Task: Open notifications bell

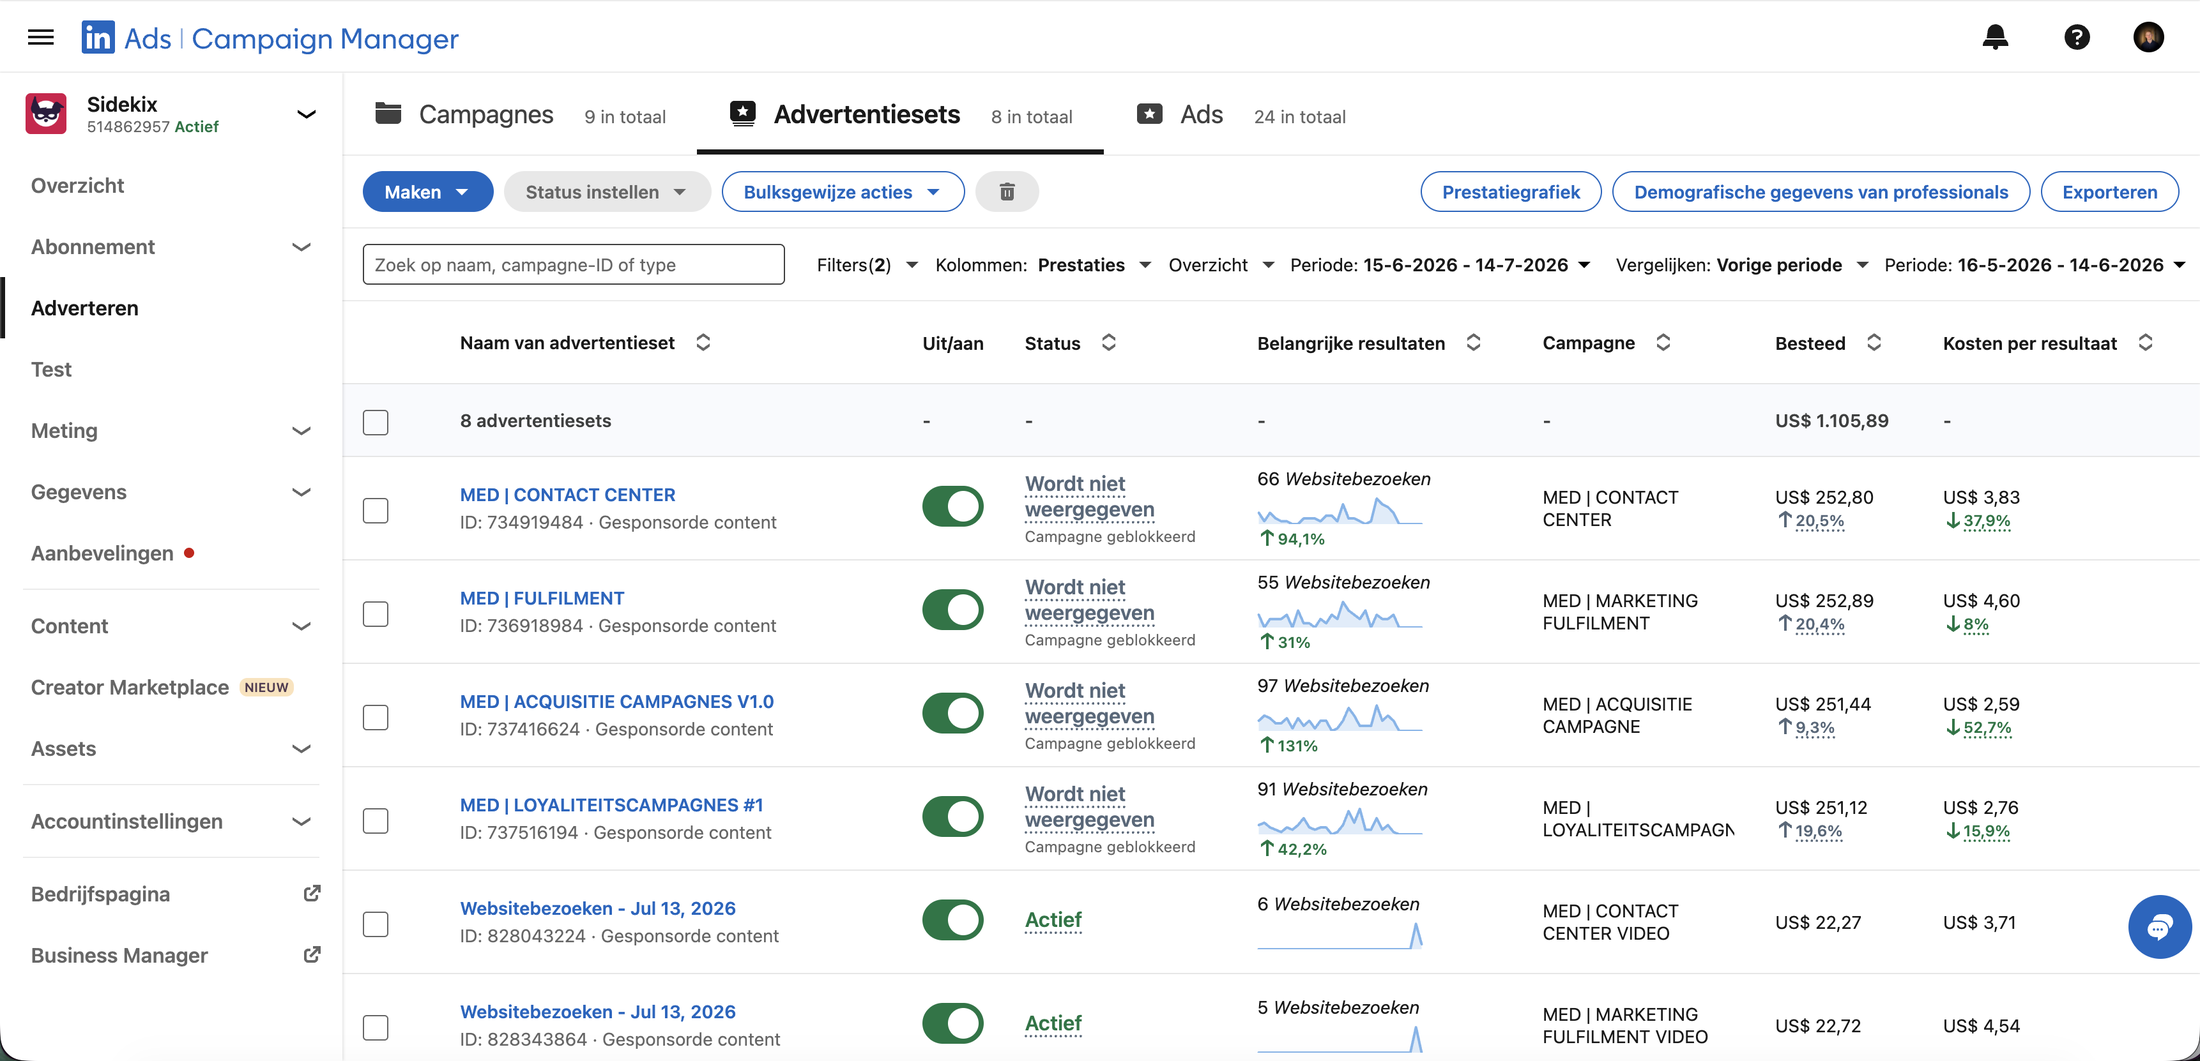Action: pyautogui.click(x=1995, y=37)
